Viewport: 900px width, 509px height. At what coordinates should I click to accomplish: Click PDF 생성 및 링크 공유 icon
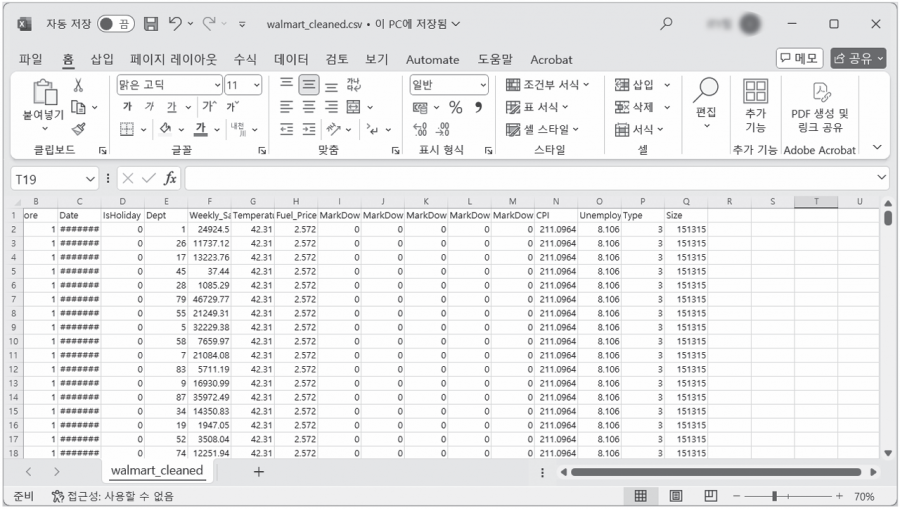click(x=821, y=92)
